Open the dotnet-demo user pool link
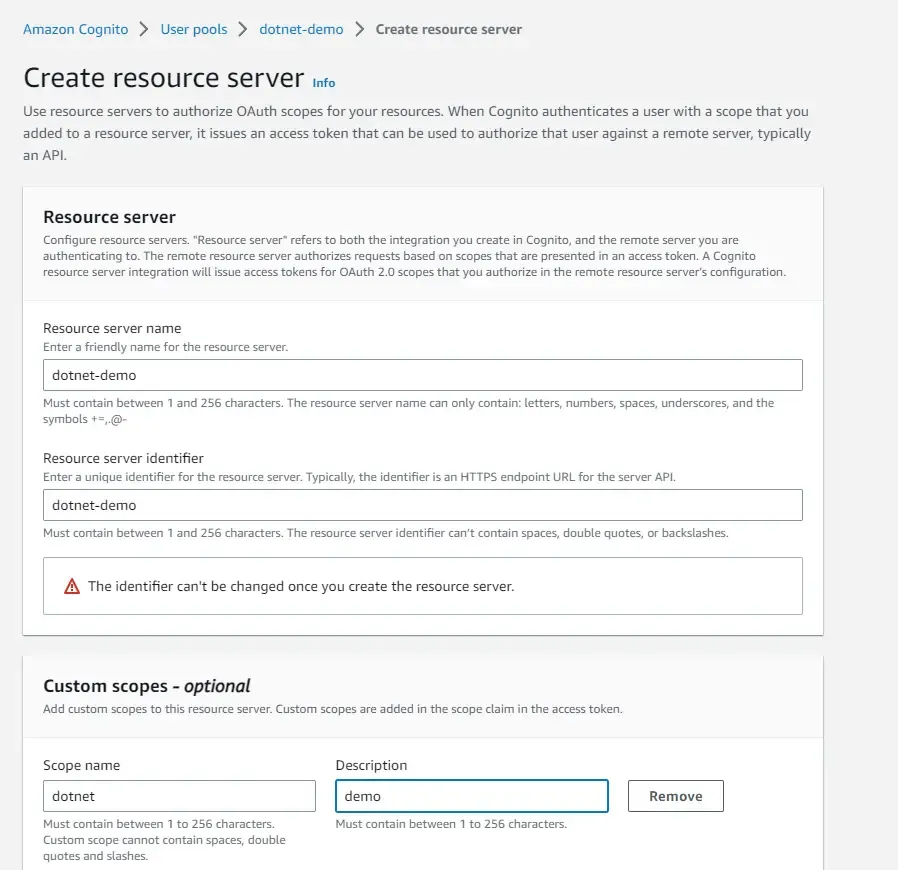Viewport: 898px width, 870px height. 301,29
